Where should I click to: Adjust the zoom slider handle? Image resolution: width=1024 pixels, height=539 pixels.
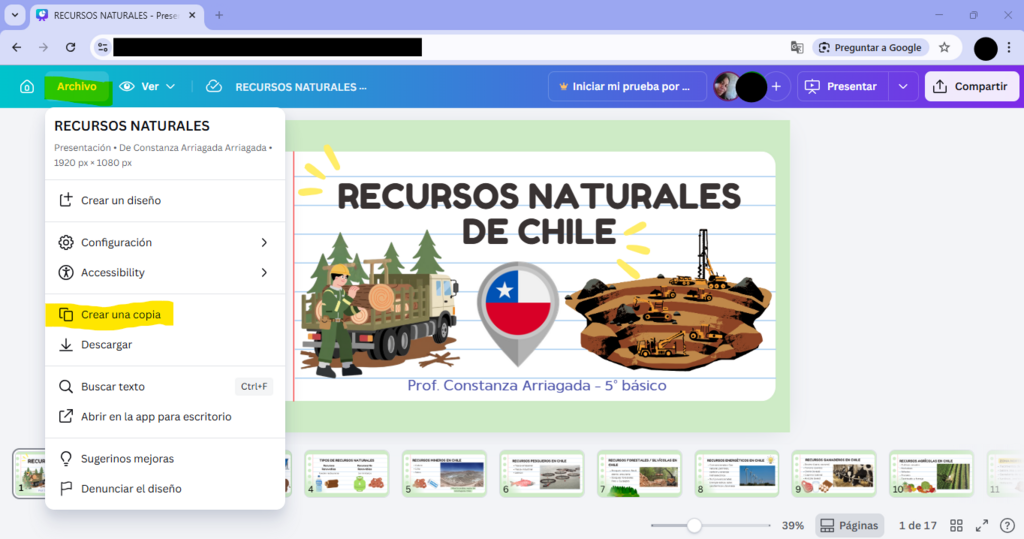694,525
